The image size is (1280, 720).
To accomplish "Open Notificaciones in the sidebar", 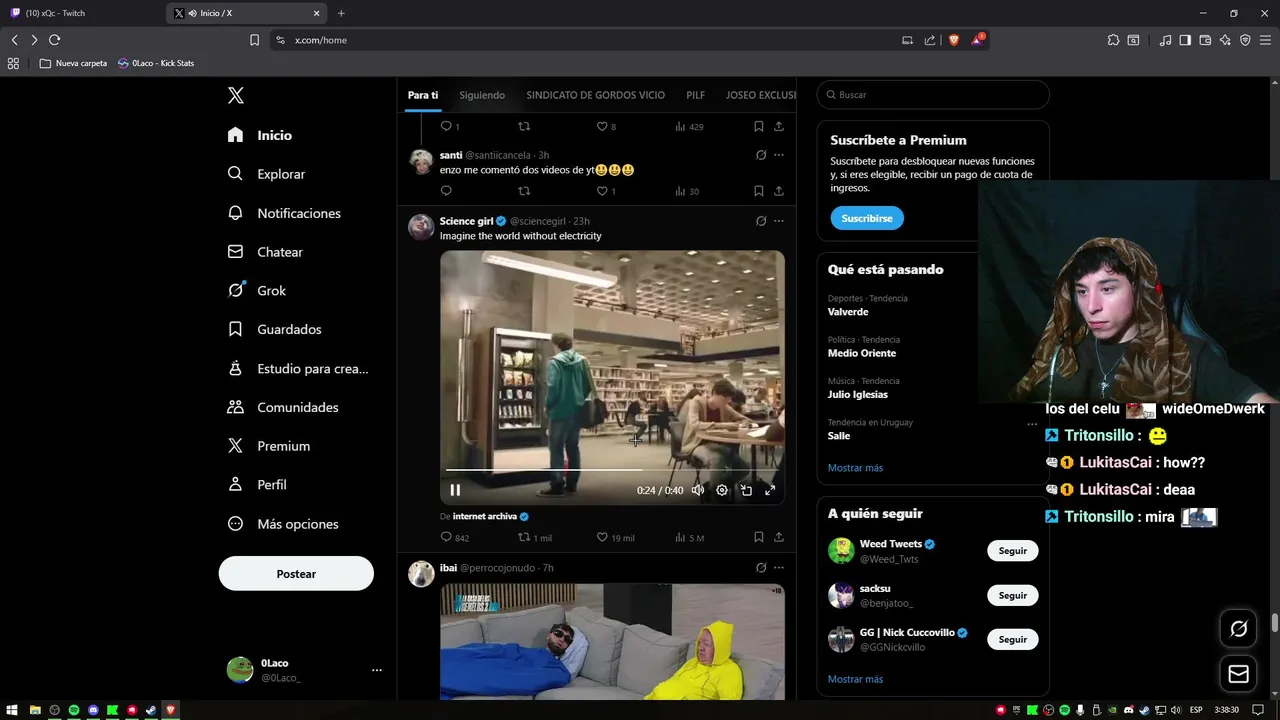I will 284,213.
